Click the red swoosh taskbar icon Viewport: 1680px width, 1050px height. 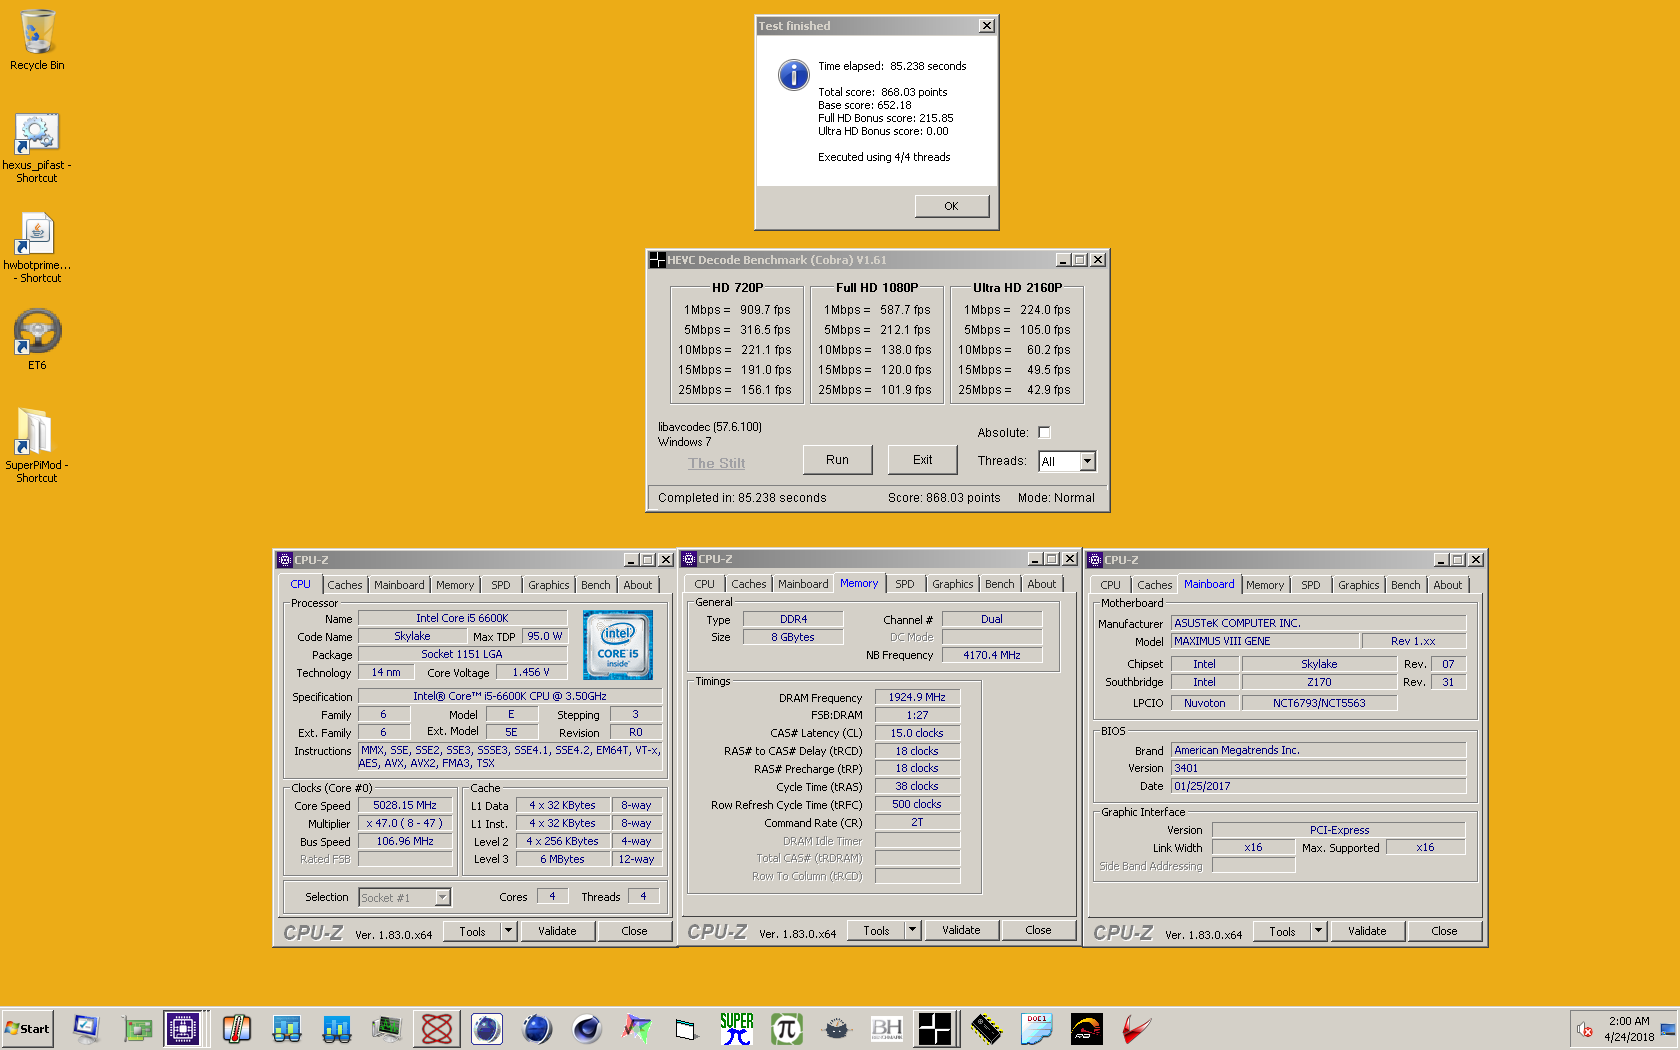(x=1137, y=1029)
